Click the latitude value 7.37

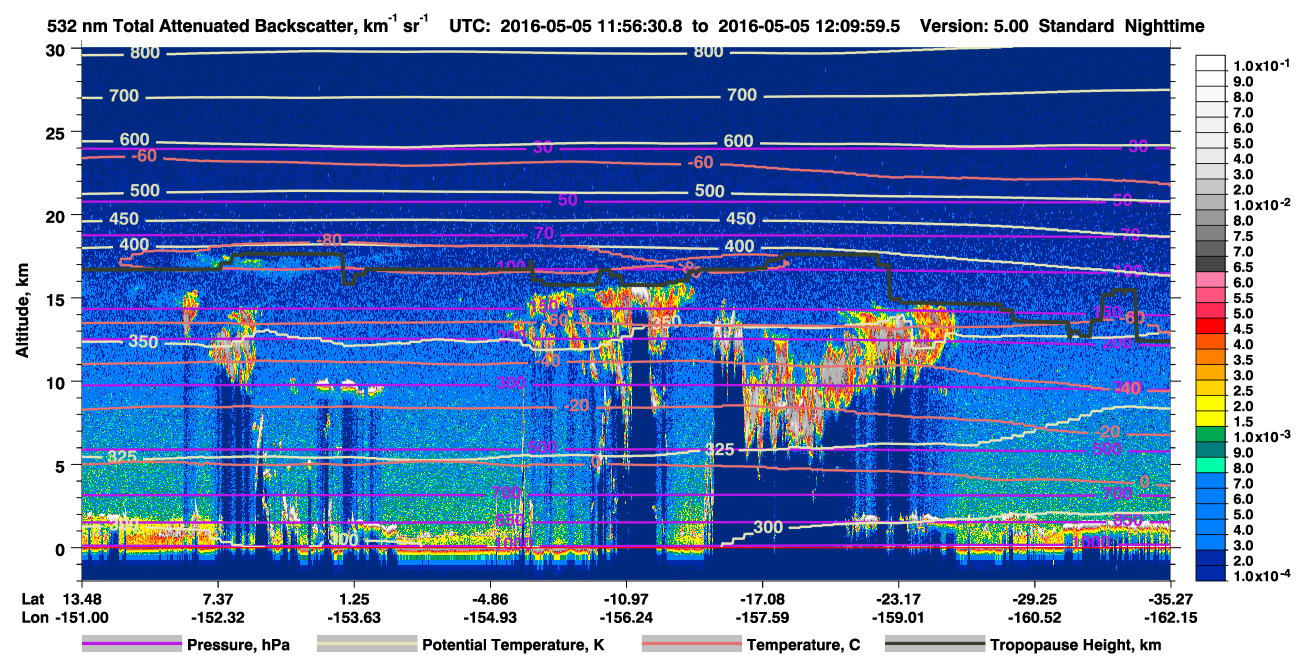(217, 601)
